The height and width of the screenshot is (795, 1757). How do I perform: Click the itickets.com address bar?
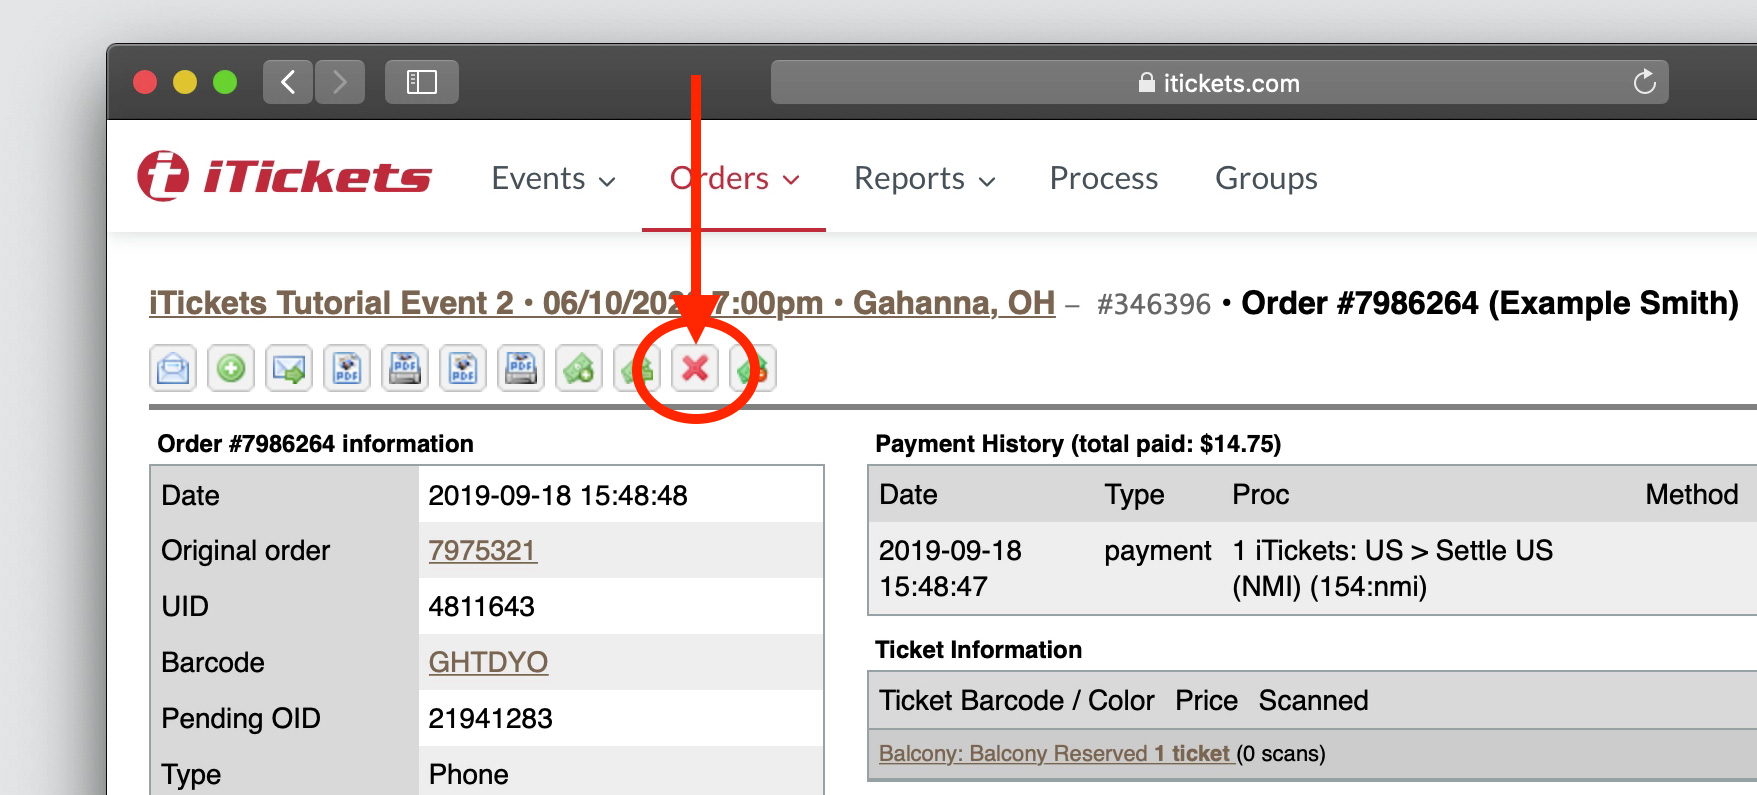click(1219, 82)
